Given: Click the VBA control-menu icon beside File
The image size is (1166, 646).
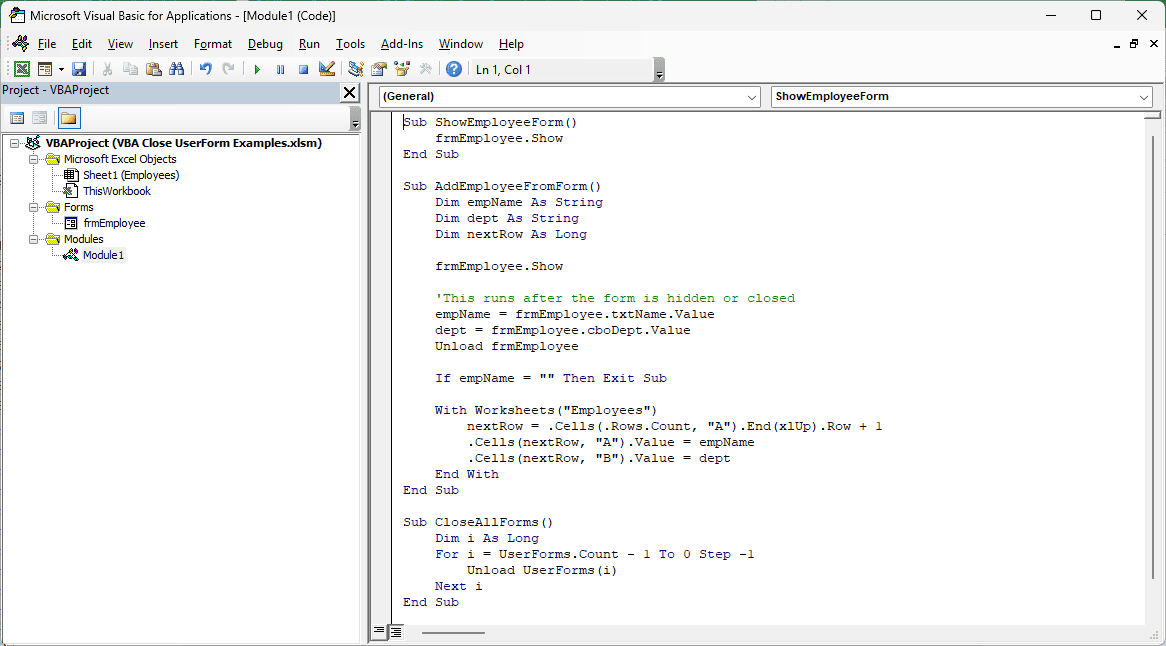Looking at the screenshot, I should [x=20, y=43].
